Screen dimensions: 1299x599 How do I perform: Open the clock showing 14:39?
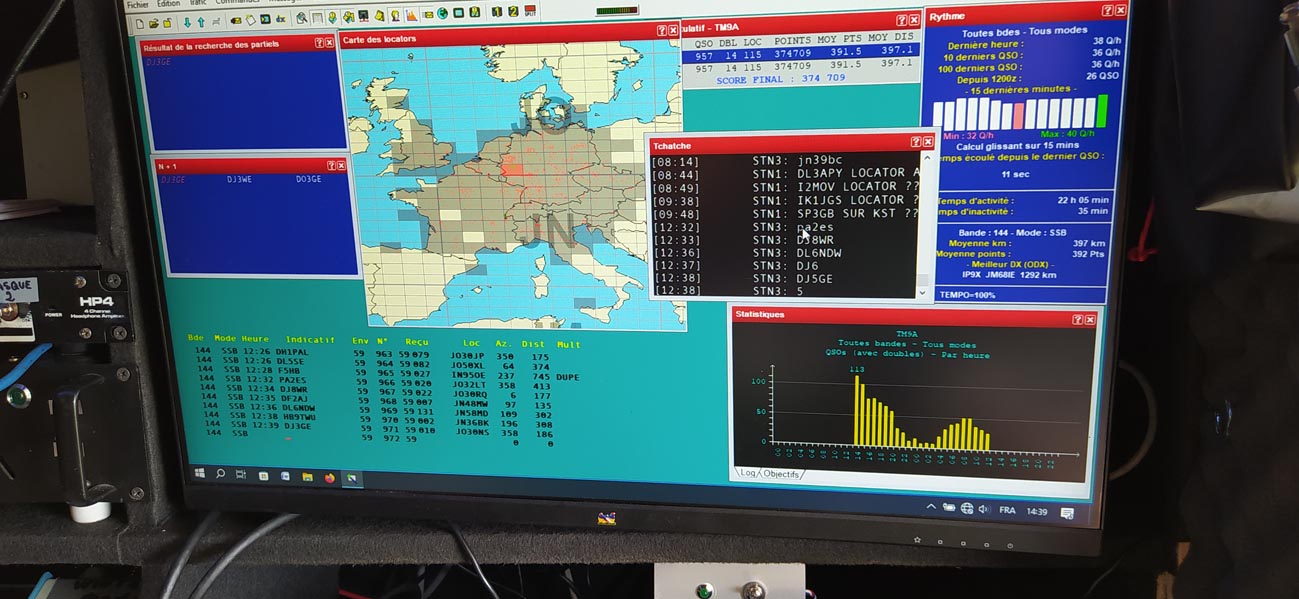(1037, 511)
